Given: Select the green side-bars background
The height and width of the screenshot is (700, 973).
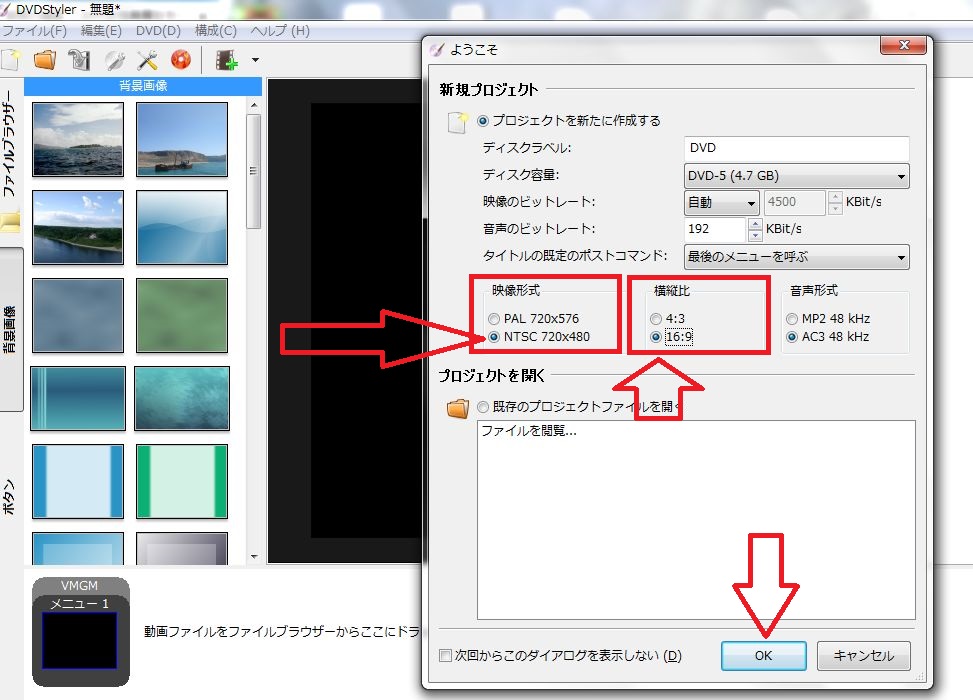Looking at the screenshot, I should (182, 481).
